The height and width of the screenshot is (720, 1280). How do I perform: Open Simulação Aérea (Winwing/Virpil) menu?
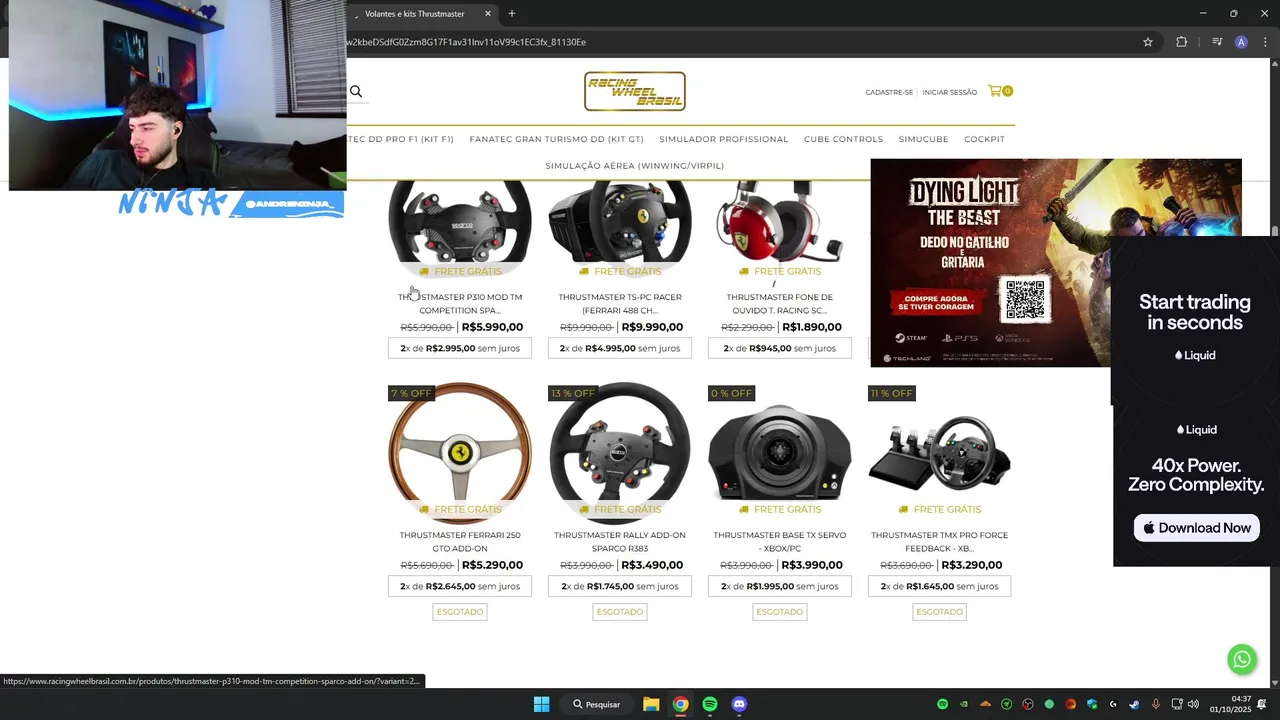coord(635,166)
